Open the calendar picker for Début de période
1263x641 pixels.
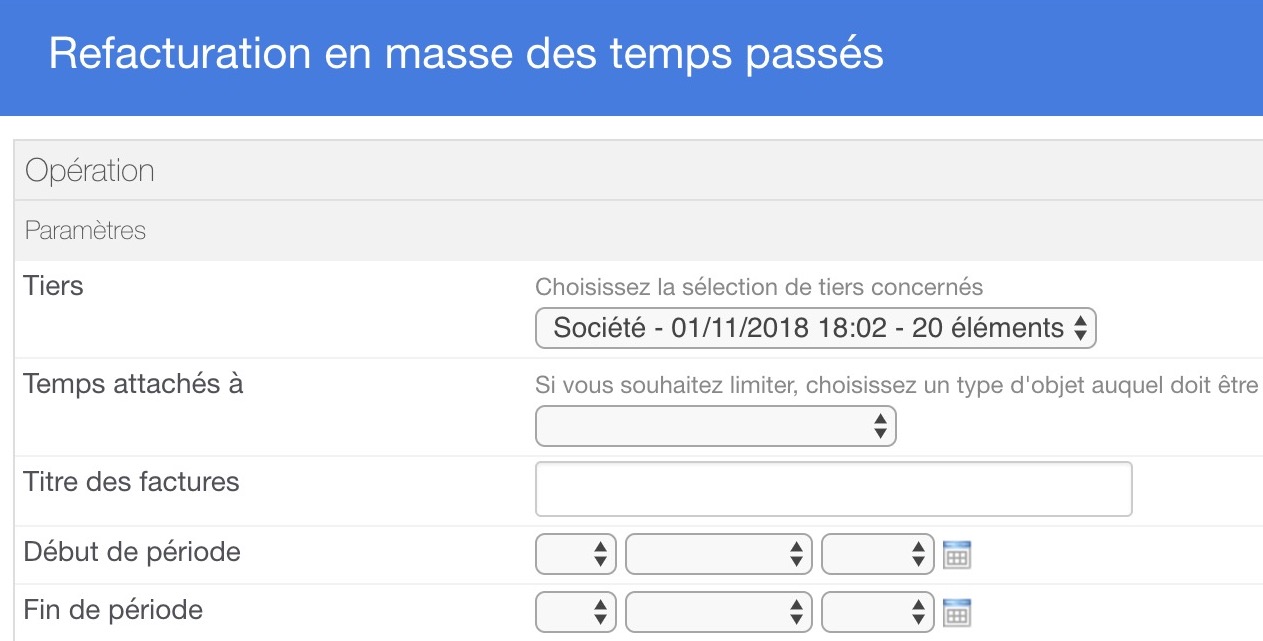tap(957, 554)
